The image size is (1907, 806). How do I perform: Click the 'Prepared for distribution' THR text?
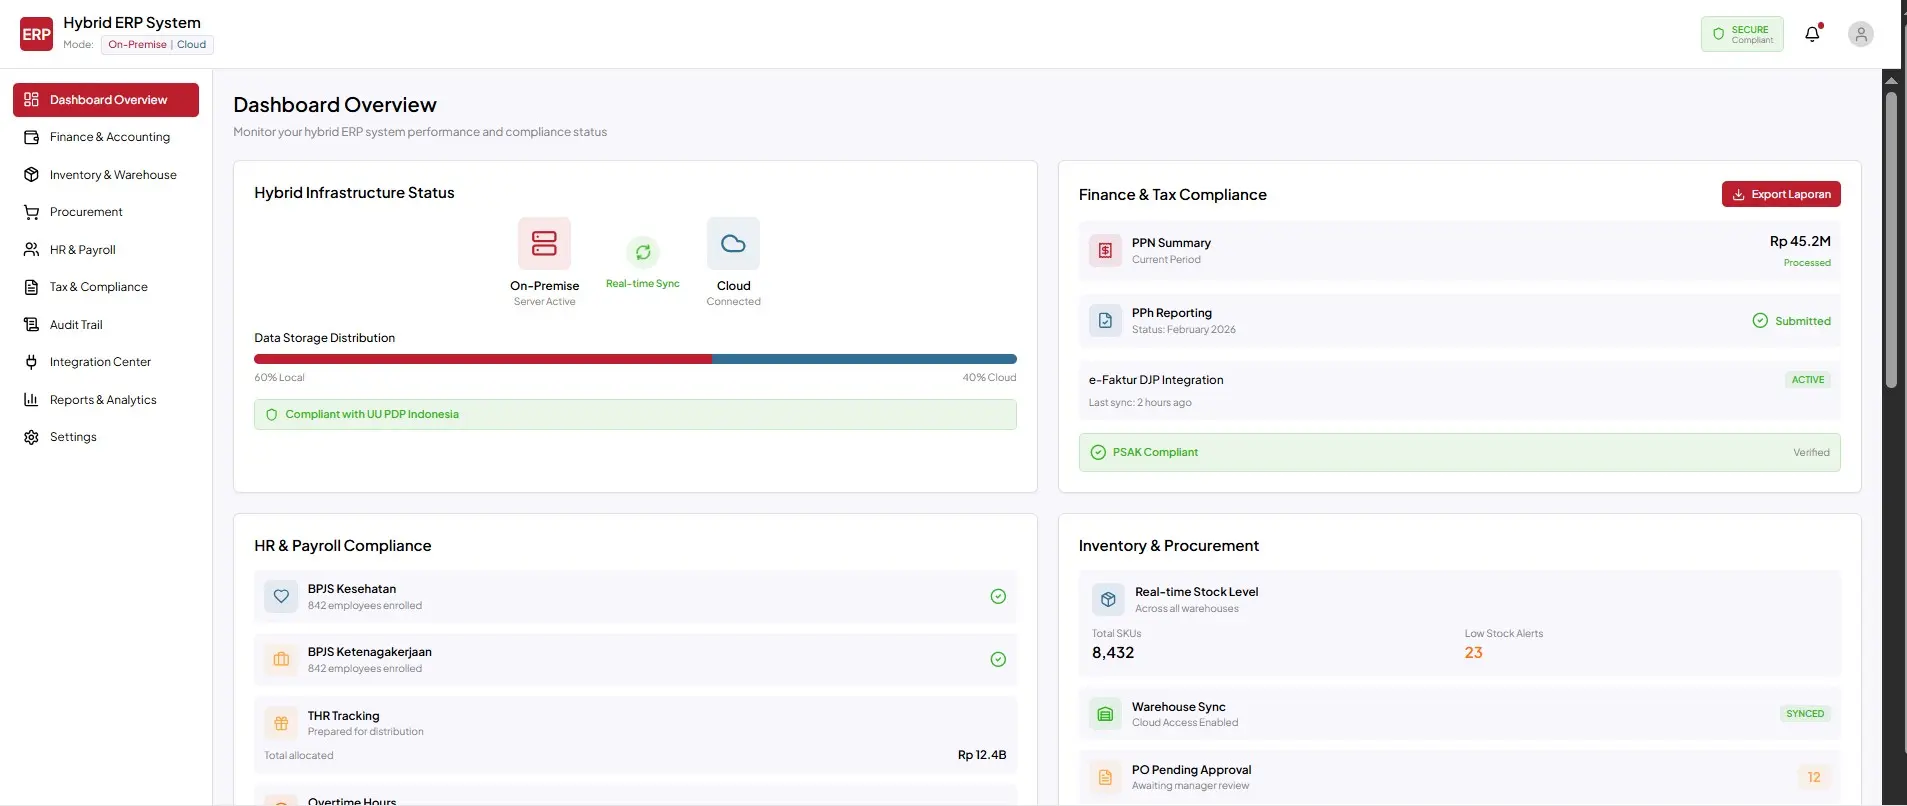coord(365,732)
